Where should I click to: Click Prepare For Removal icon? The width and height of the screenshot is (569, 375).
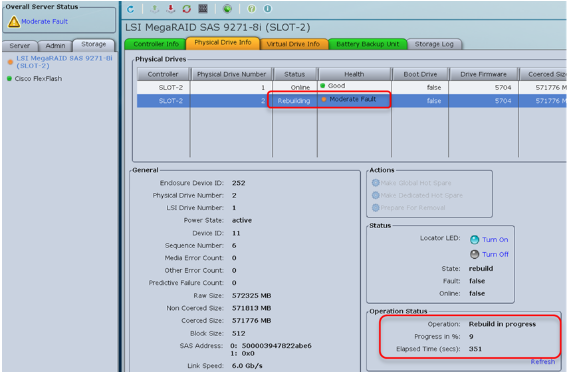pos(376,208)
